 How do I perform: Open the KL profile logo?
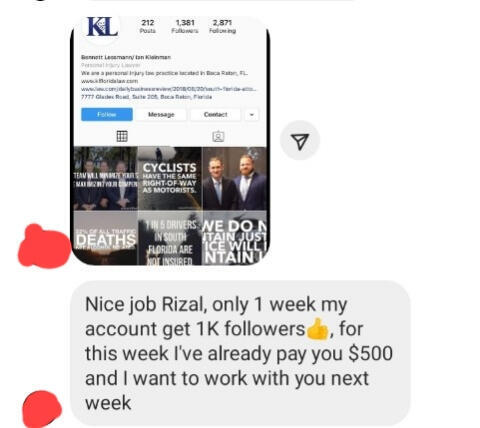coord(103,27)
